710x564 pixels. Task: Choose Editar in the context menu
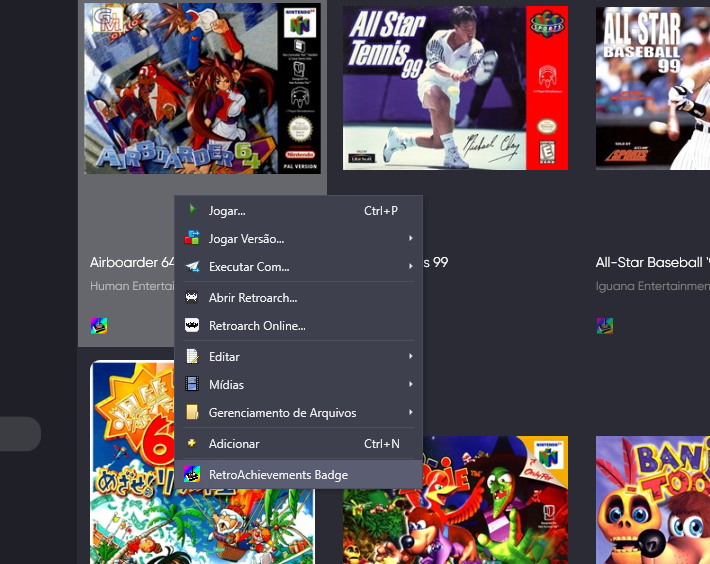pos(298,357)
